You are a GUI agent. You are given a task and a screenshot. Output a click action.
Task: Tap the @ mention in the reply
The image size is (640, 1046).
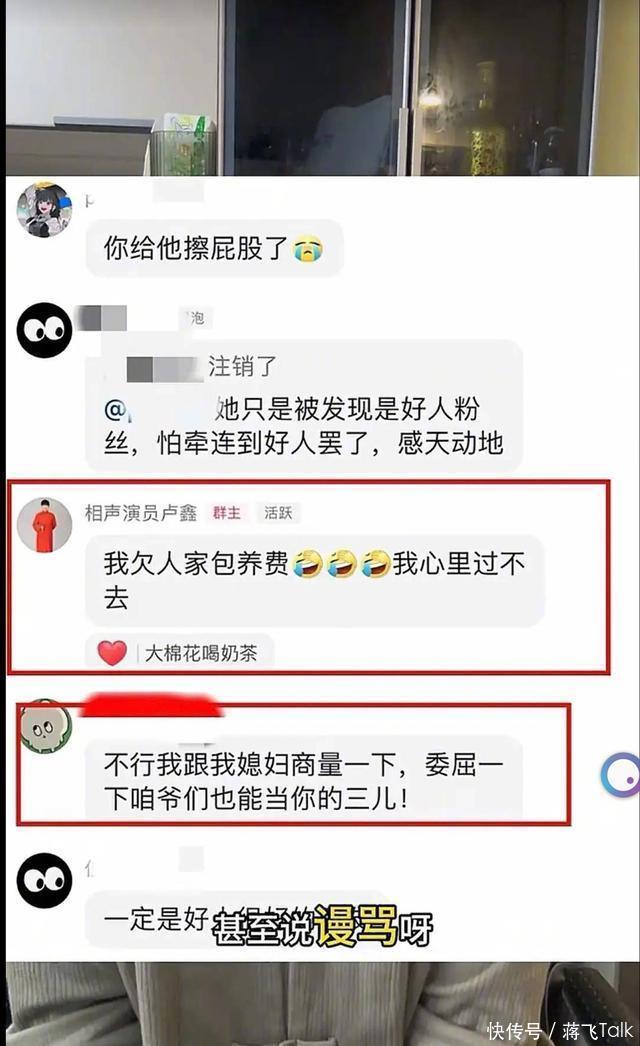[x=113, y=410]
